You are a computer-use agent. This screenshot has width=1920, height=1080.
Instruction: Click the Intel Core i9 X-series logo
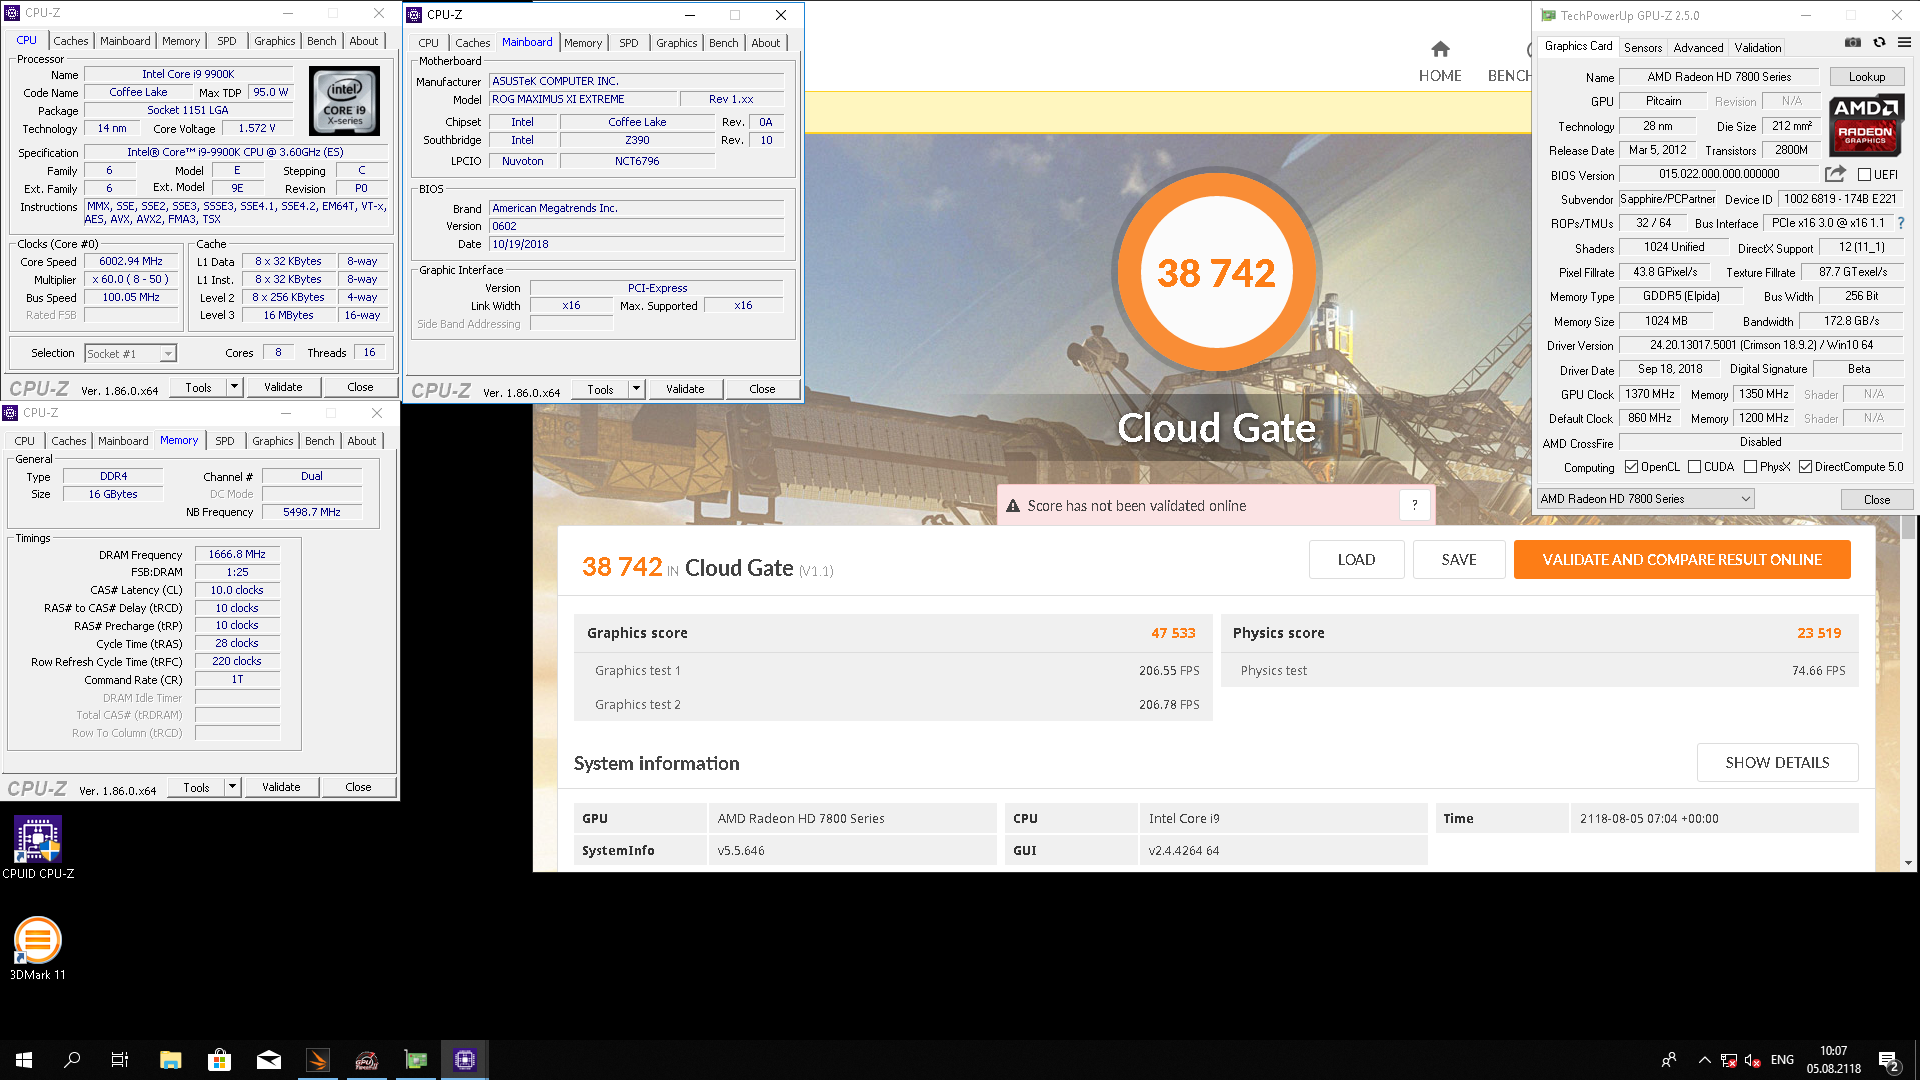coord(345,100)
